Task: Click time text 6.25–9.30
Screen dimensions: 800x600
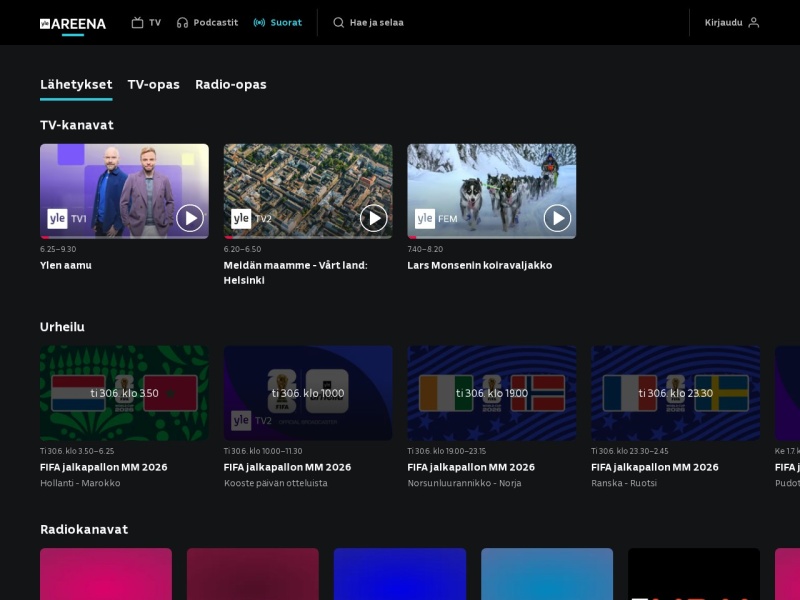Action: [58, 249]
